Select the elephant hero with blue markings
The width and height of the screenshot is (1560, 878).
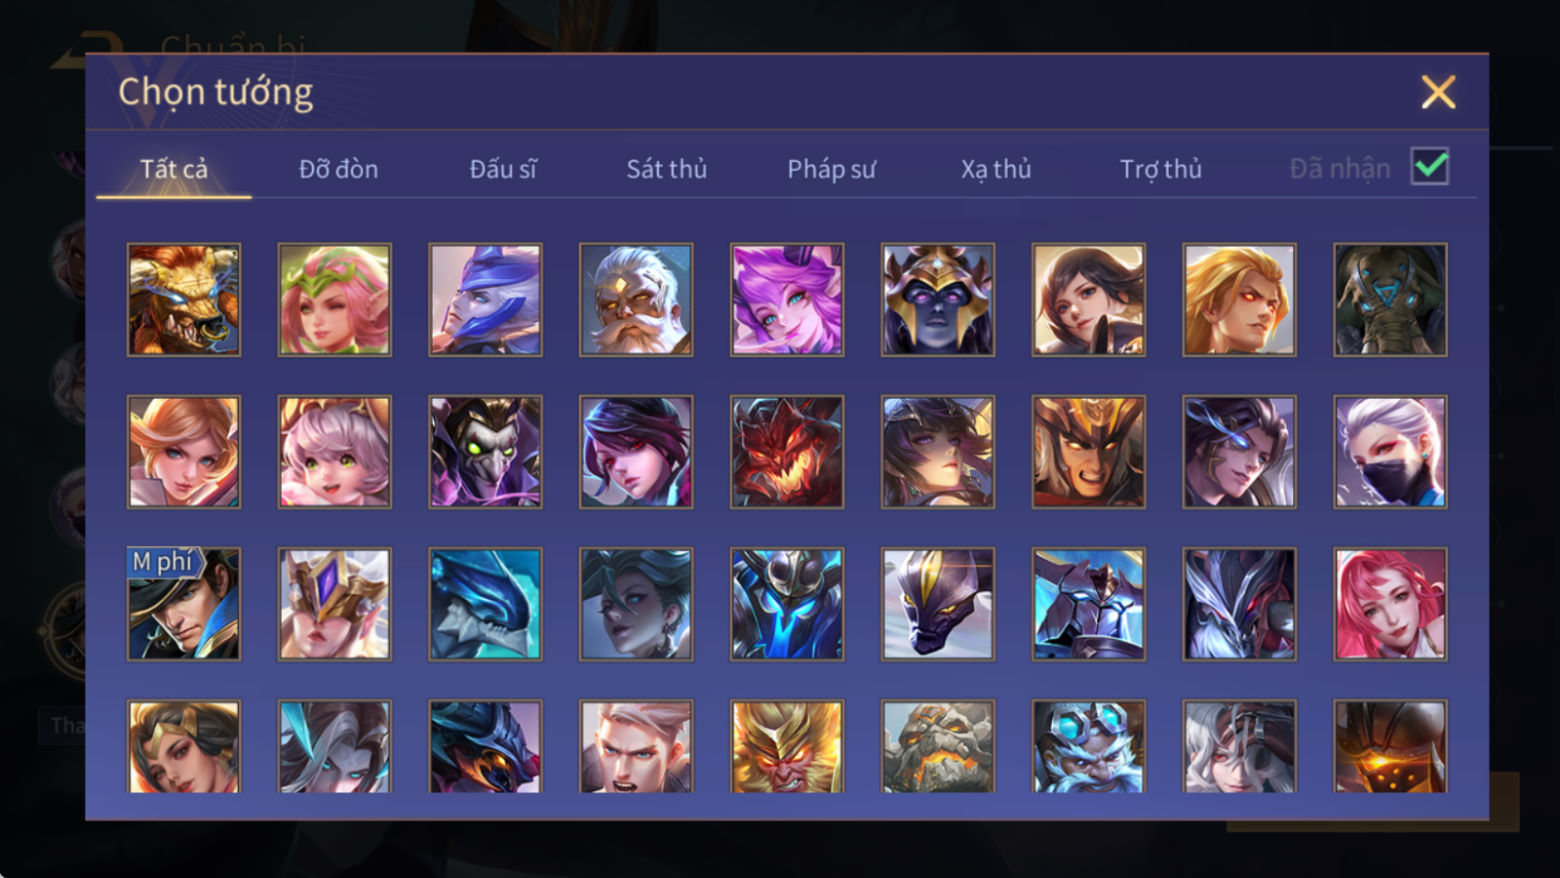[x=1390, y=300]
